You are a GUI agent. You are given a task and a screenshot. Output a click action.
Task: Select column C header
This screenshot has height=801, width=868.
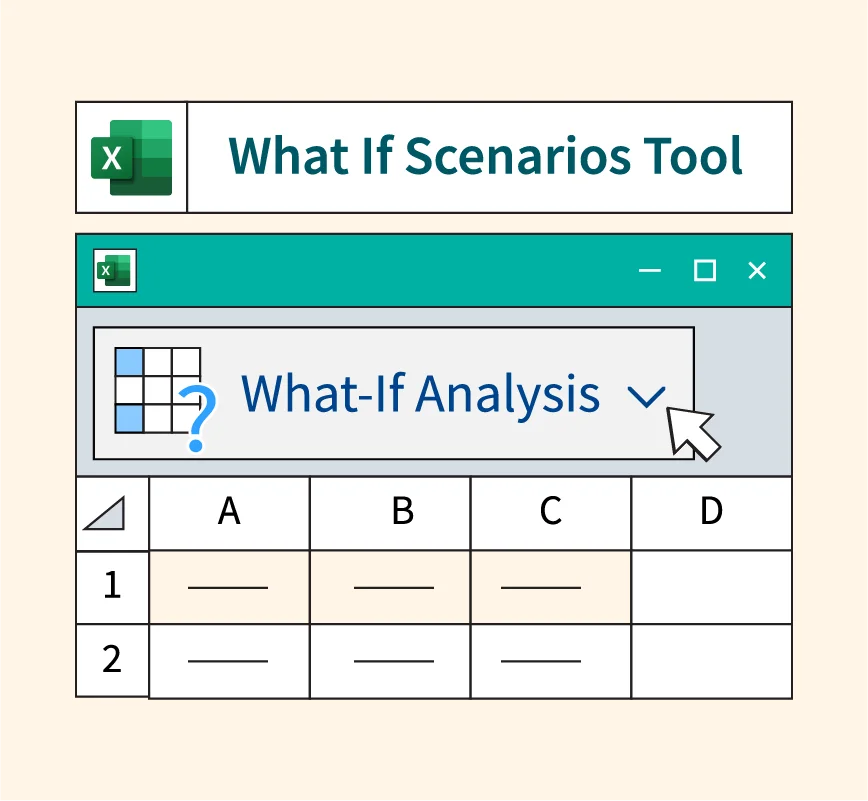[550, 512]
